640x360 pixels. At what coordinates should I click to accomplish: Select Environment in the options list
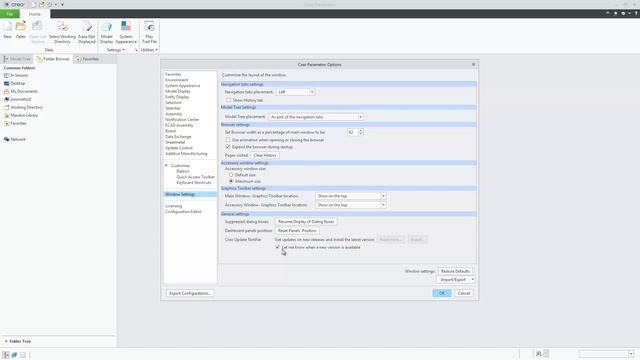click(177, 80)
